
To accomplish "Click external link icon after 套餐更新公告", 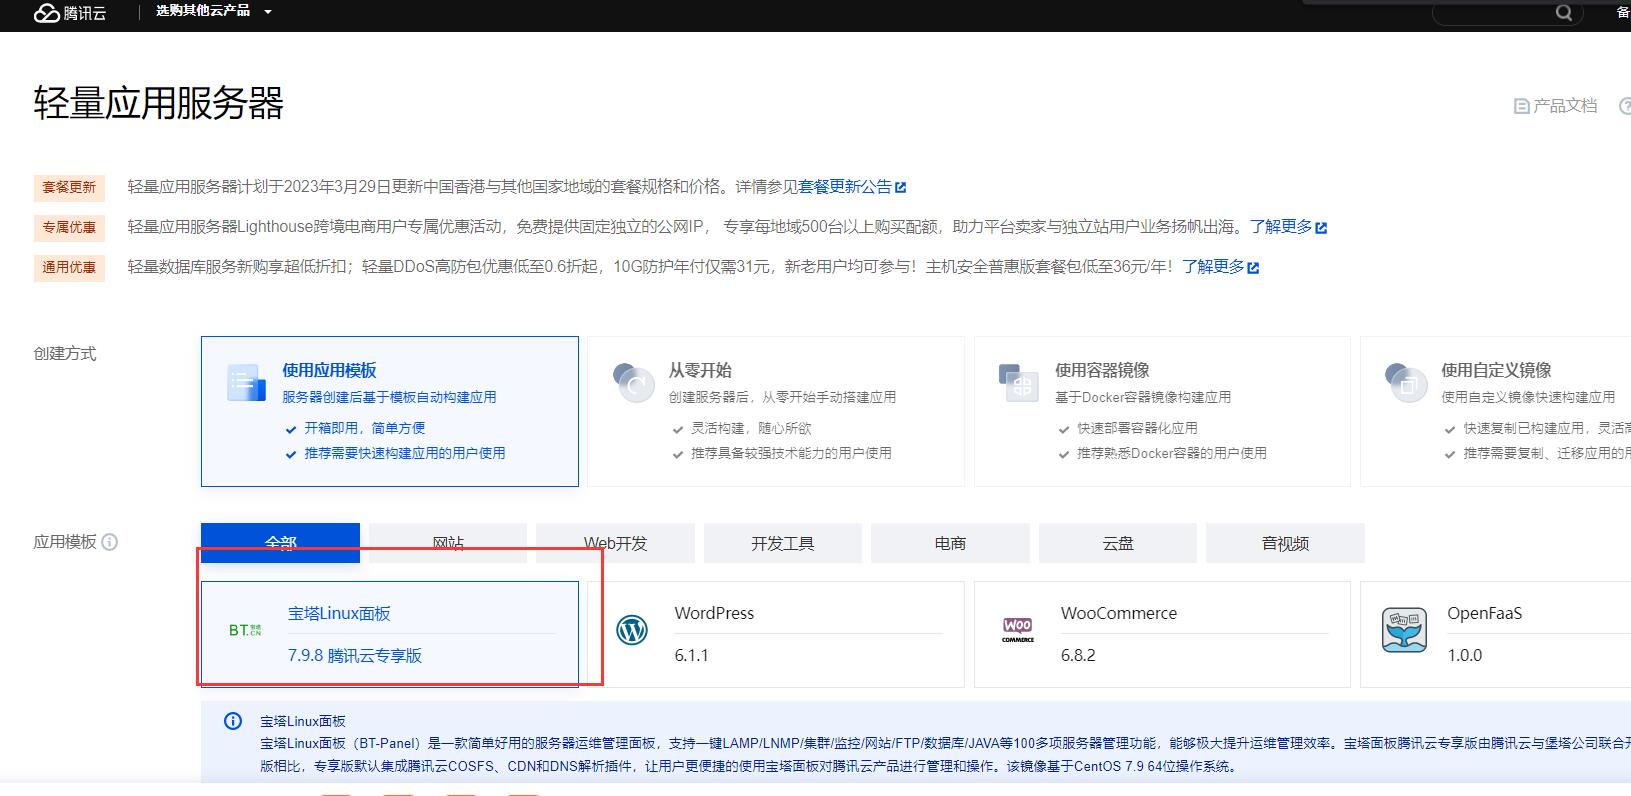I will pyautogui.click(x=900, y=187).
